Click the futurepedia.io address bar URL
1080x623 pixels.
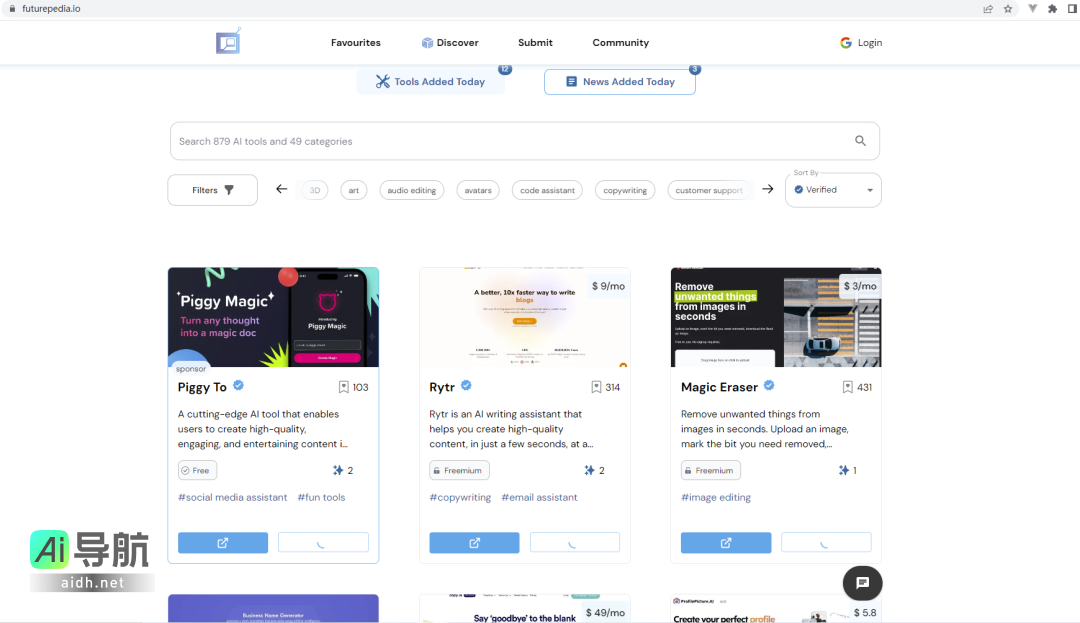[51, 9]
